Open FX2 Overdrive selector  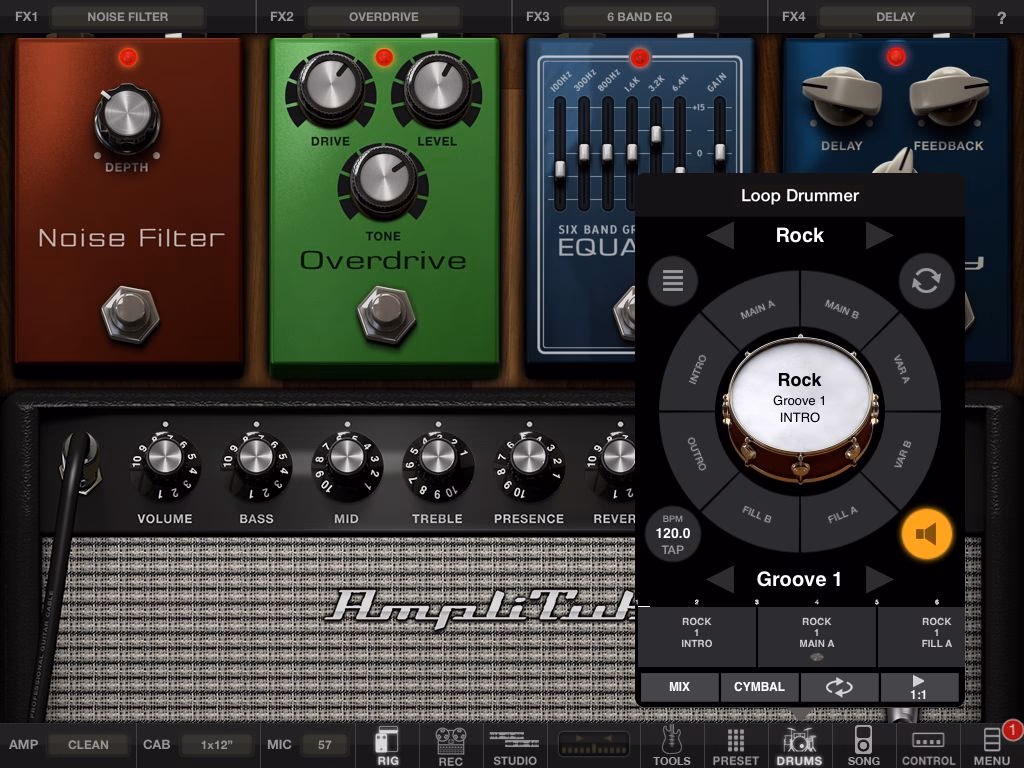click(383, 17)
